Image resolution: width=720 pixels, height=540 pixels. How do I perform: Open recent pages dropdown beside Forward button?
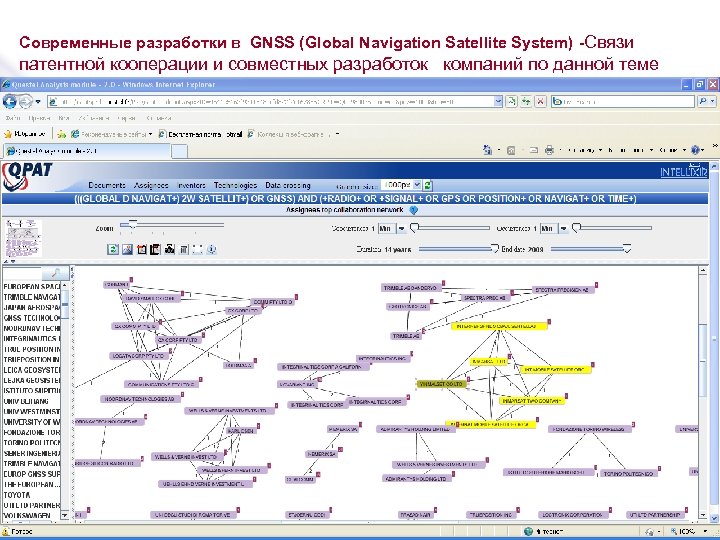(x=38, y=101)
